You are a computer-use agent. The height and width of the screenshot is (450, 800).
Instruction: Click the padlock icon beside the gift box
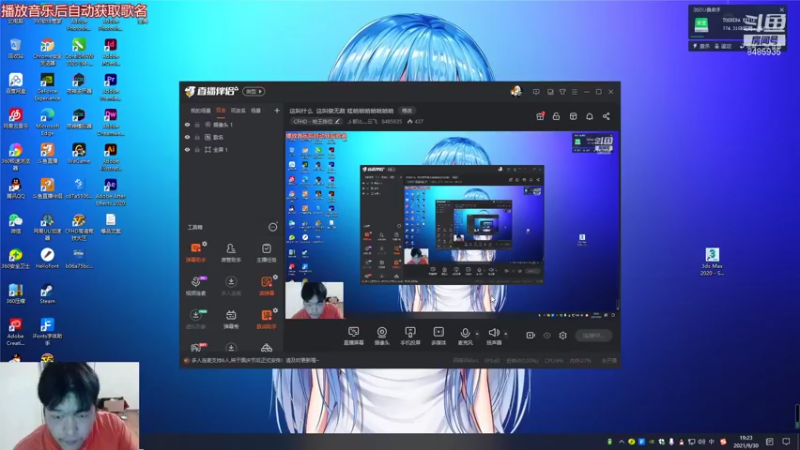click(x=556, y=116)
